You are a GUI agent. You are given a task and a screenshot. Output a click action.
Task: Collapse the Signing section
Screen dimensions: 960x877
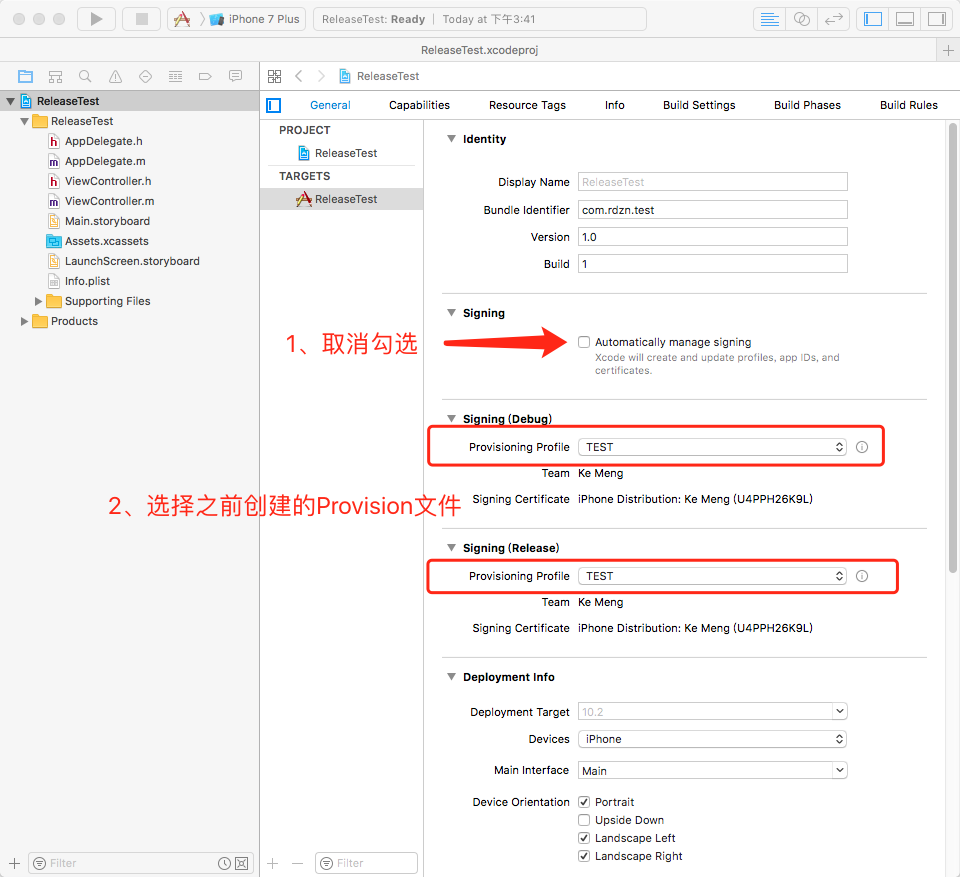pyautogui.click(x=451, y=313)
